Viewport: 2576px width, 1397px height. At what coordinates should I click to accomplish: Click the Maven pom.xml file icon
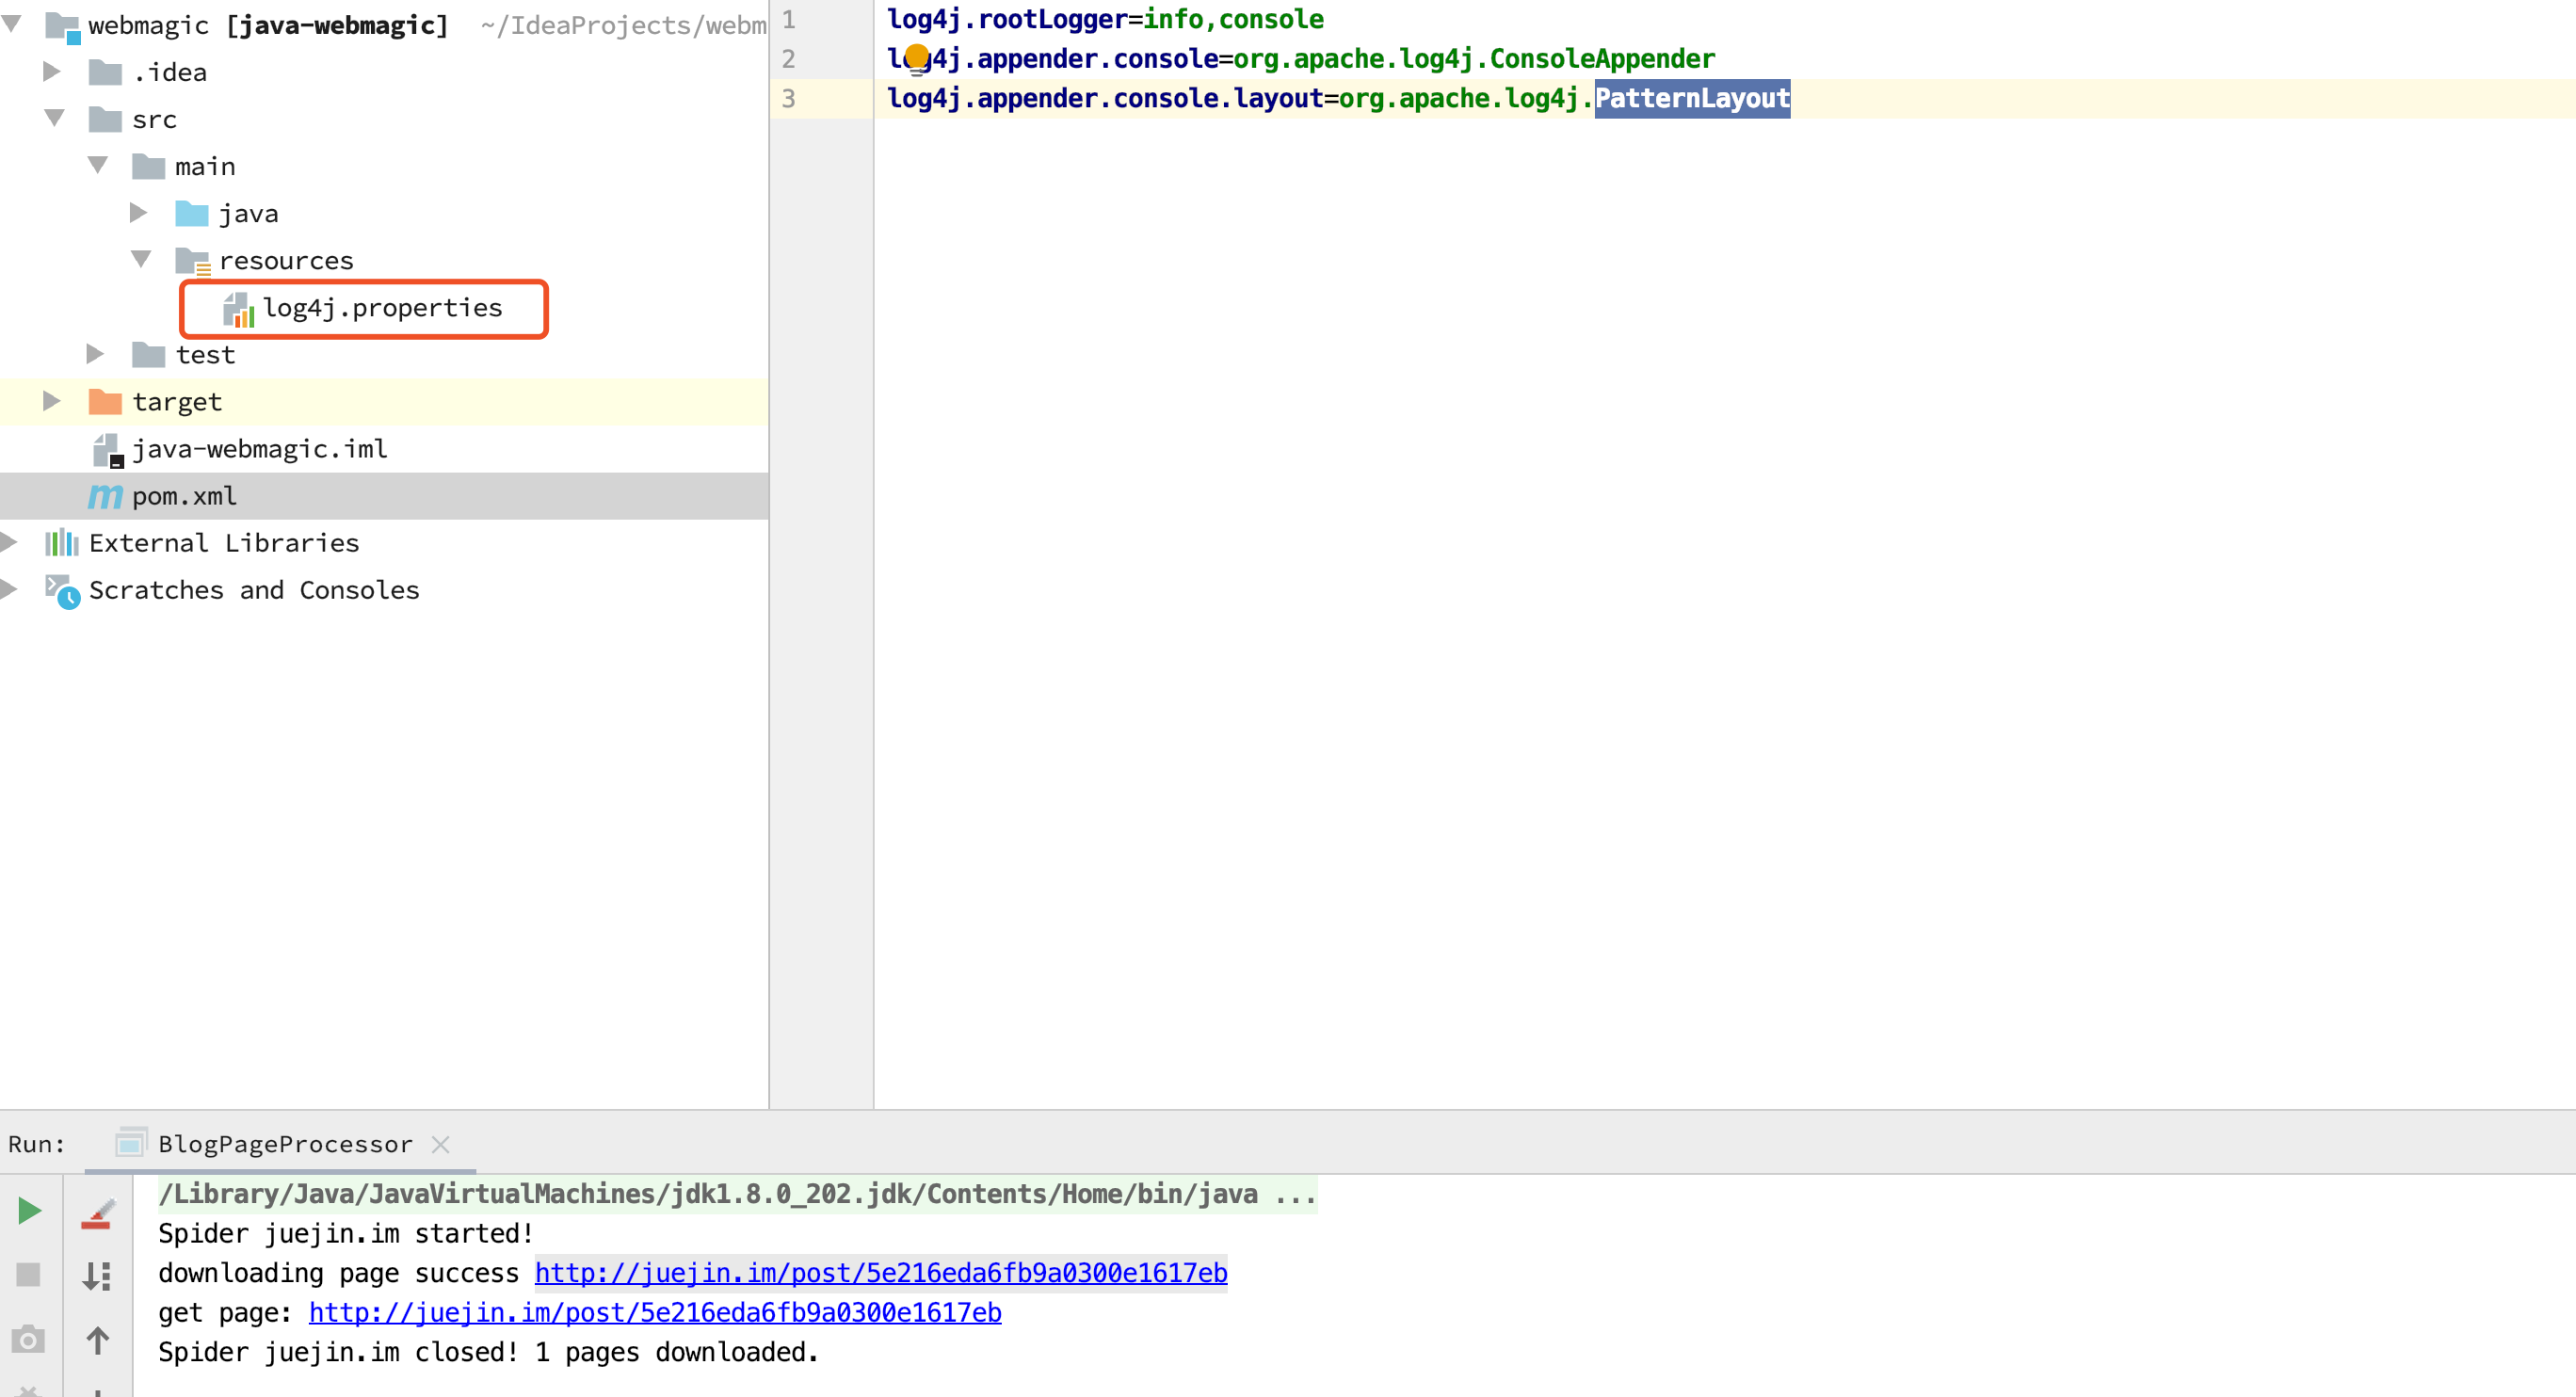[x=106, y=496]
